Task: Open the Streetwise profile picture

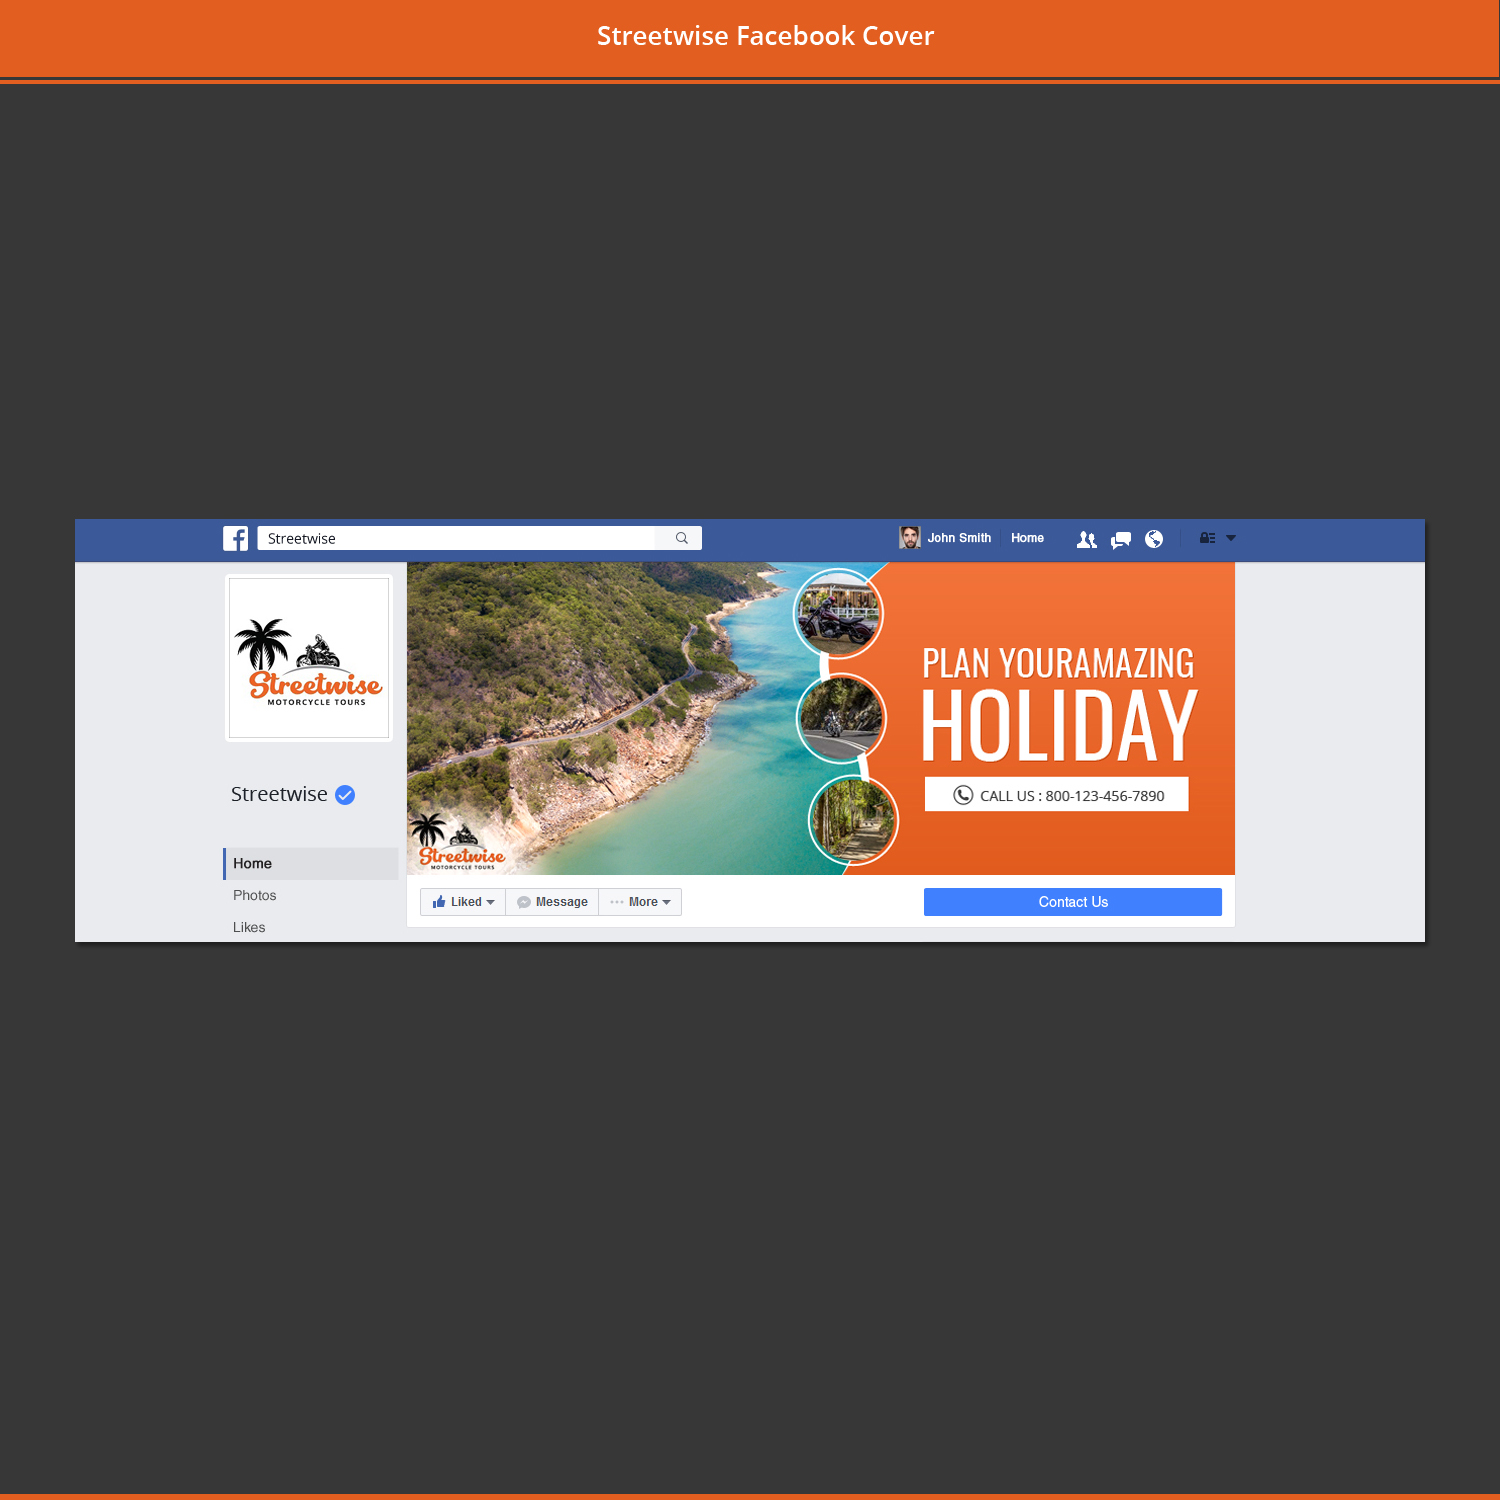Action: tap(309, 658)
